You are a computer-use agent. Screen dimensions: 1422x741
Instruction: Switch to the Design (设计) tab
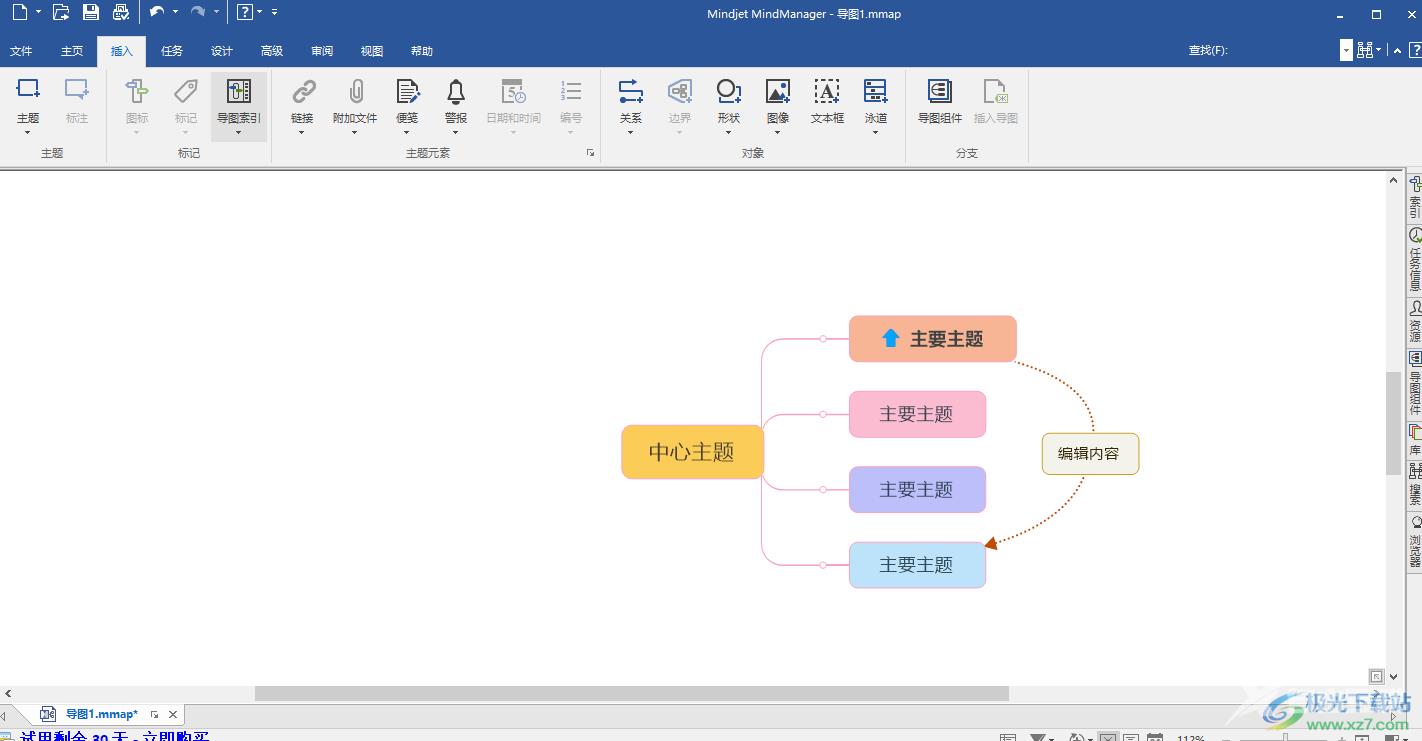pos(222,51)
